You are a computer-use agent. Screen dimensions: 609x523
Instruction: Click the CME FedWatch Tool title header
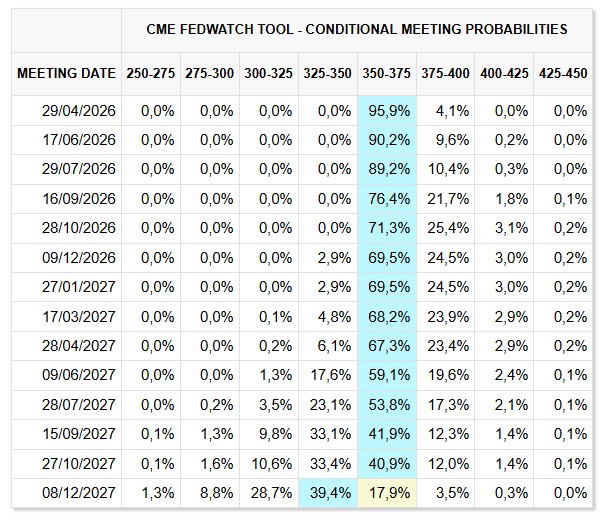359,29
